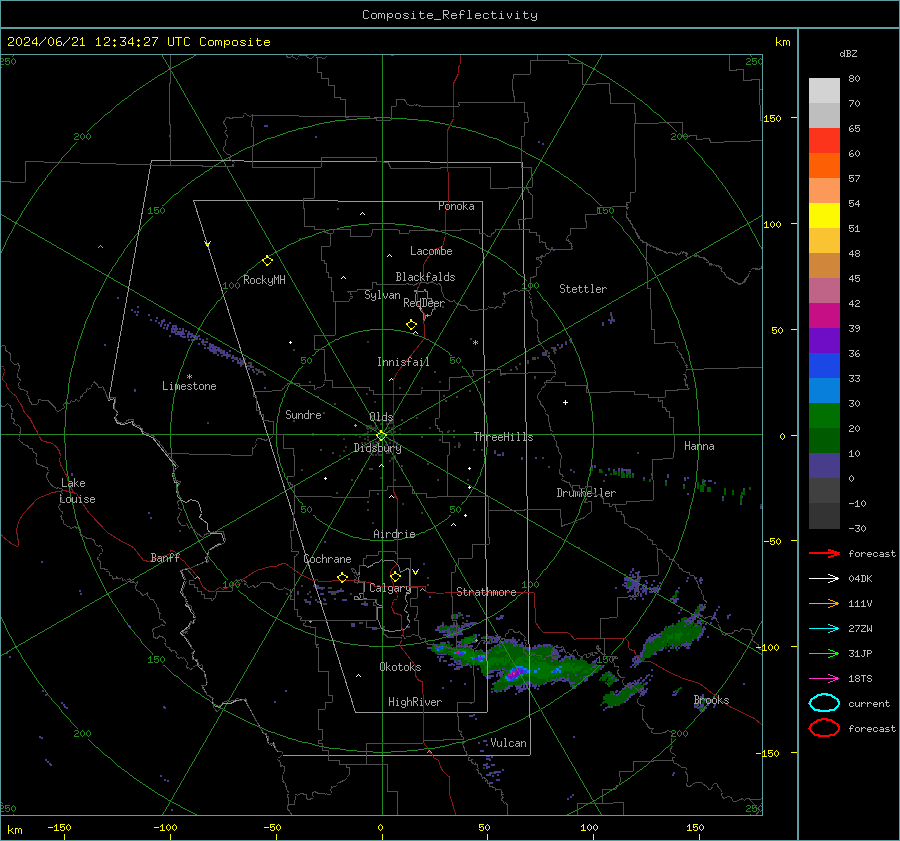Click the green echo band northwest of Brooks

click(x=674, y=636)
